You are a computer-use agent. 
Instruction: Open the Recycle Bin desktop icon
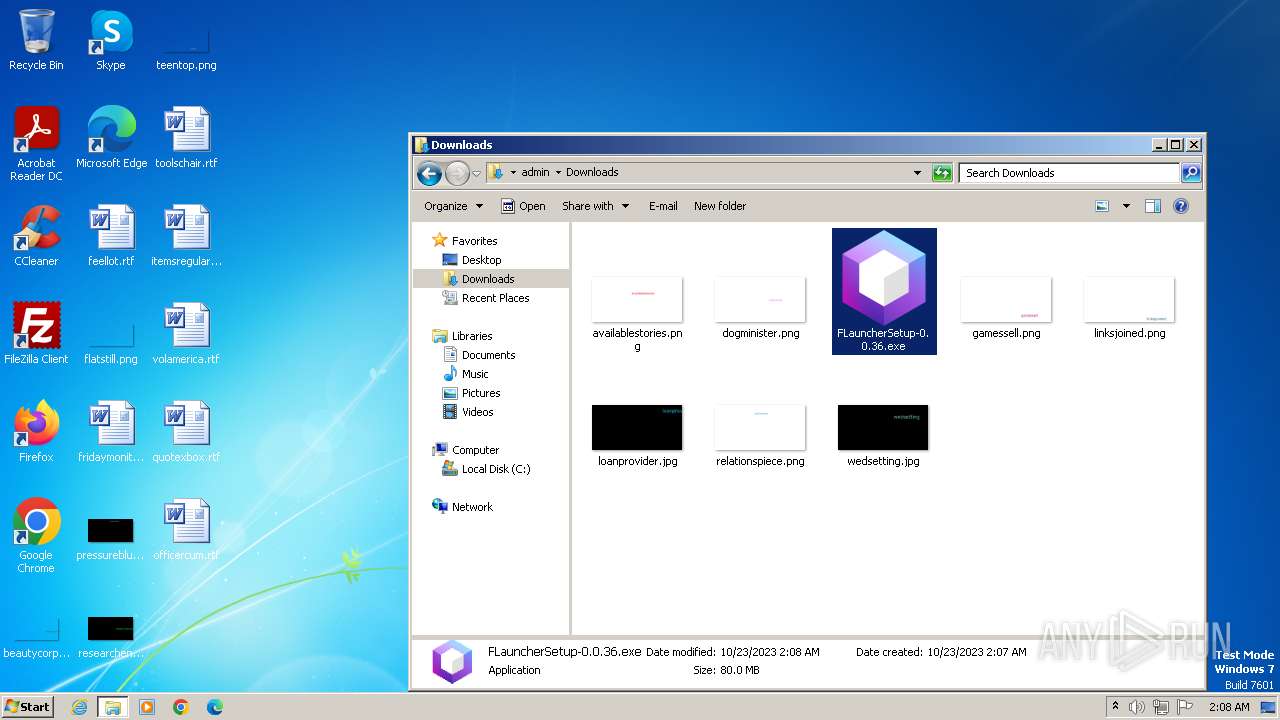tap(36, 40)
